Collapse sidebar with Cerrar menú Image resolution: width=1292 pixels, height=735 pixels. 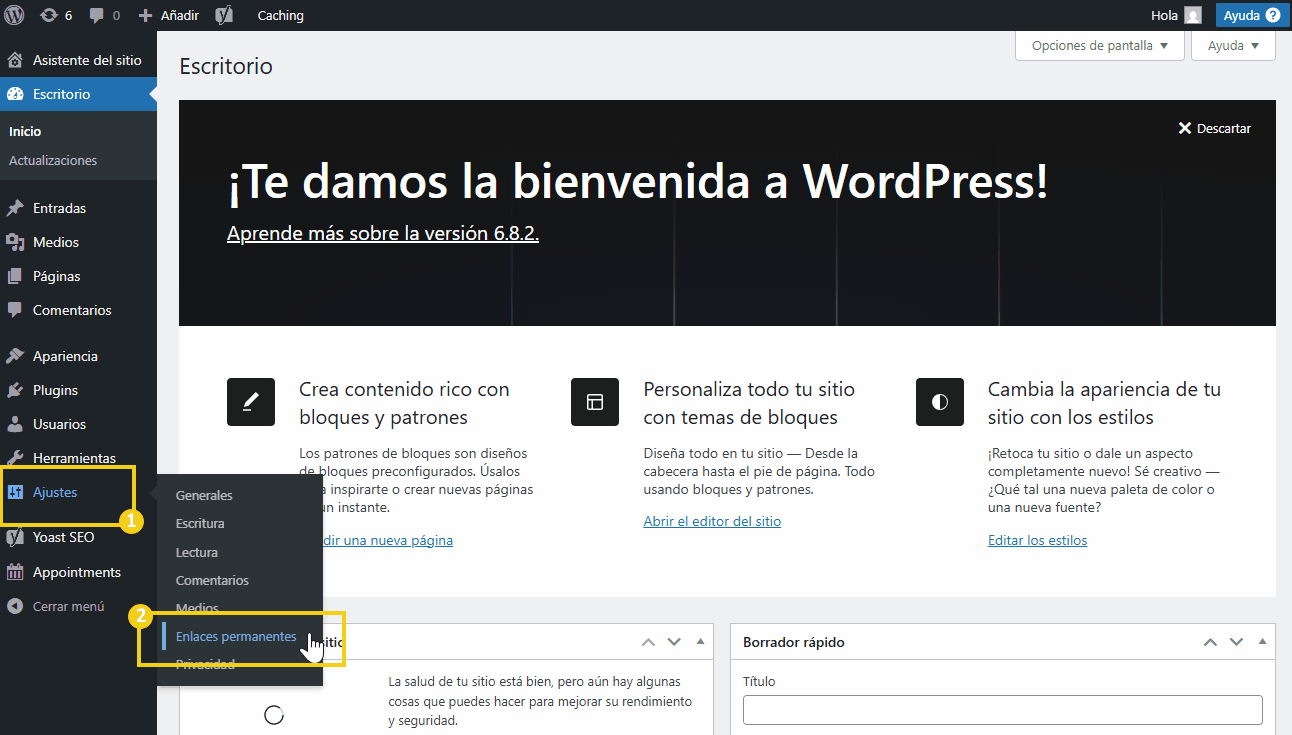(x=68, y=606)
